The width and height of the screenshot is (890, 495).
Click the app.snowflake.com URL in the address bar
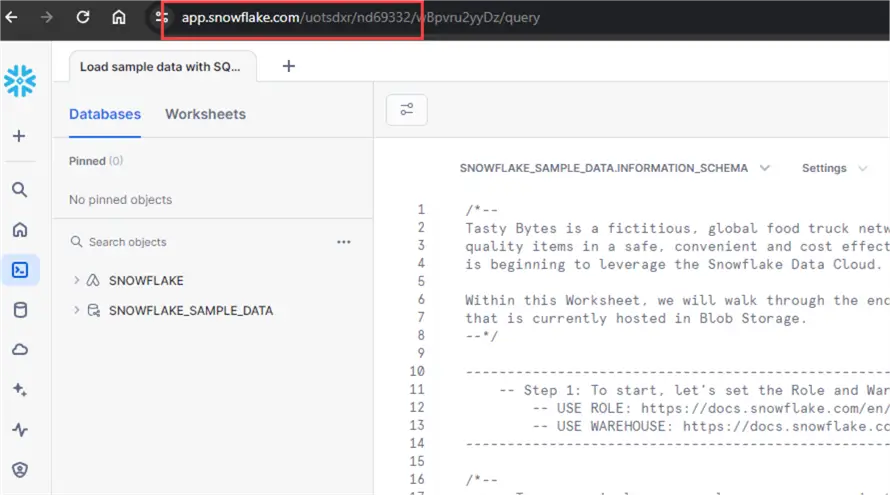point(360,18)
